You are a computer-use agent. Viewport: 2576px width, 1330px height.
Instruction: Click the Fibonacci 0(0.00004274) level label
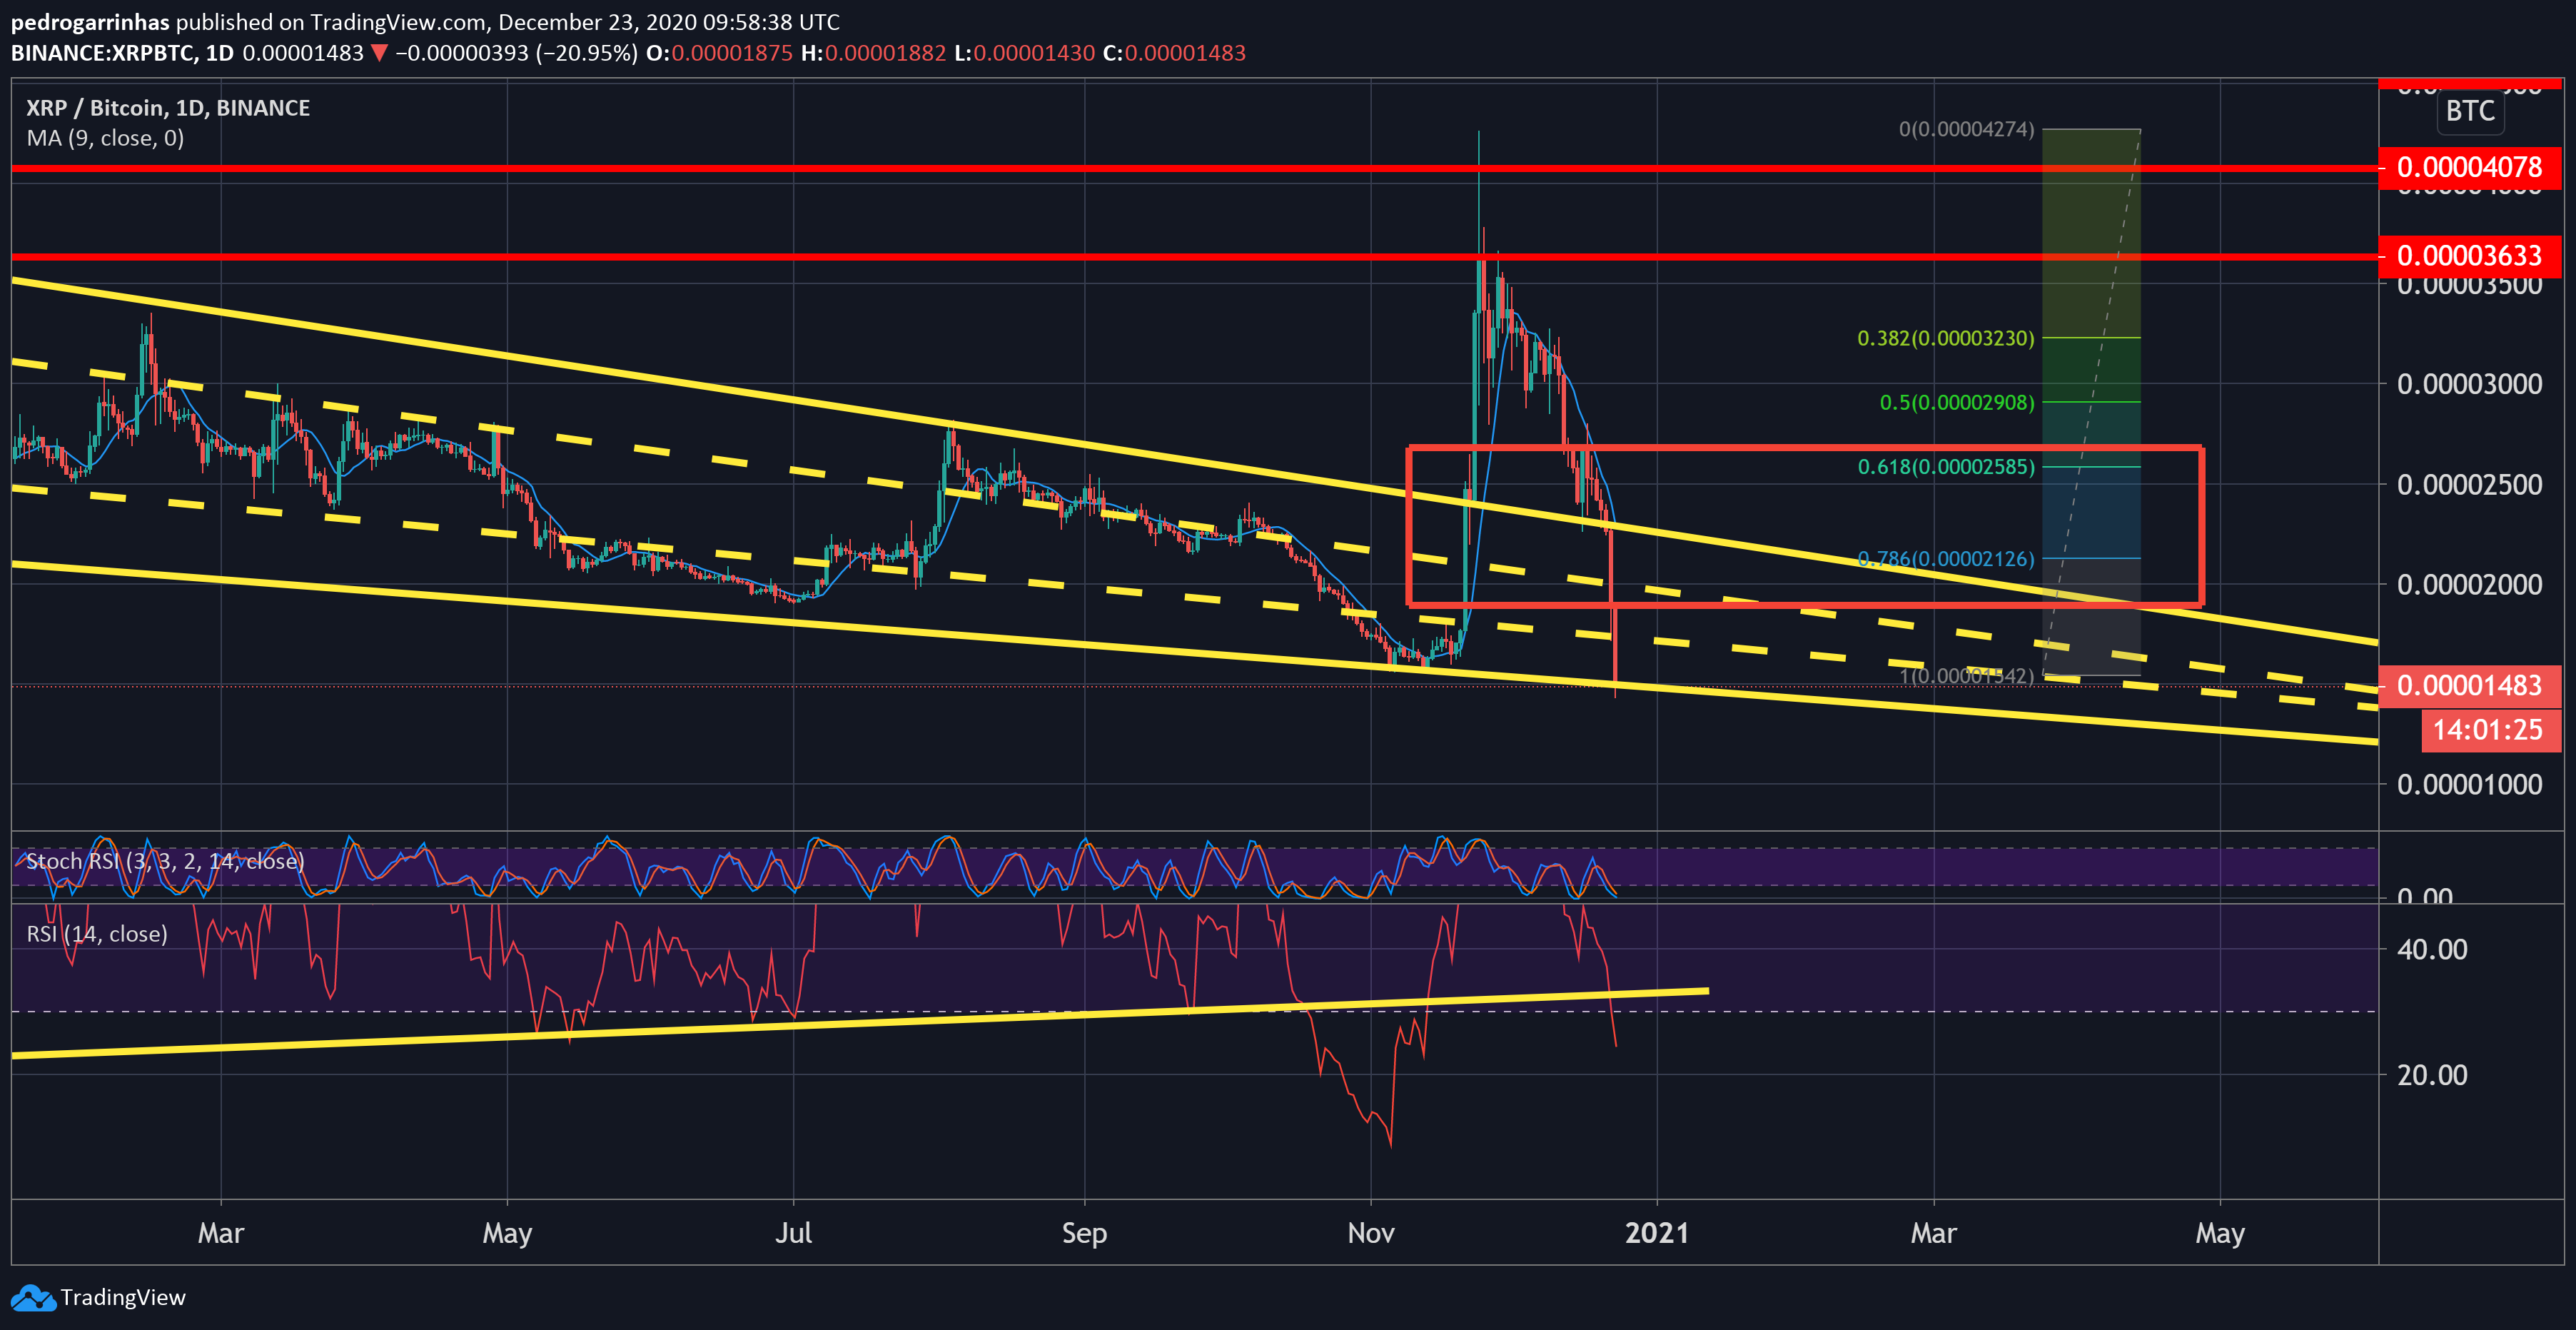(1966, 129)
